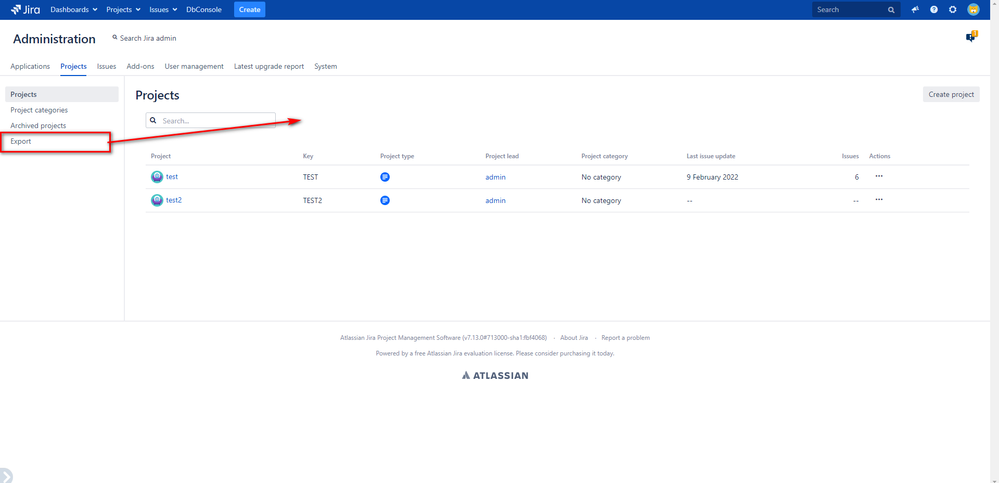Open the settings gear icon in header
Image resolution: width=999 pixels, height=483 pixels.
click(952, 10)
